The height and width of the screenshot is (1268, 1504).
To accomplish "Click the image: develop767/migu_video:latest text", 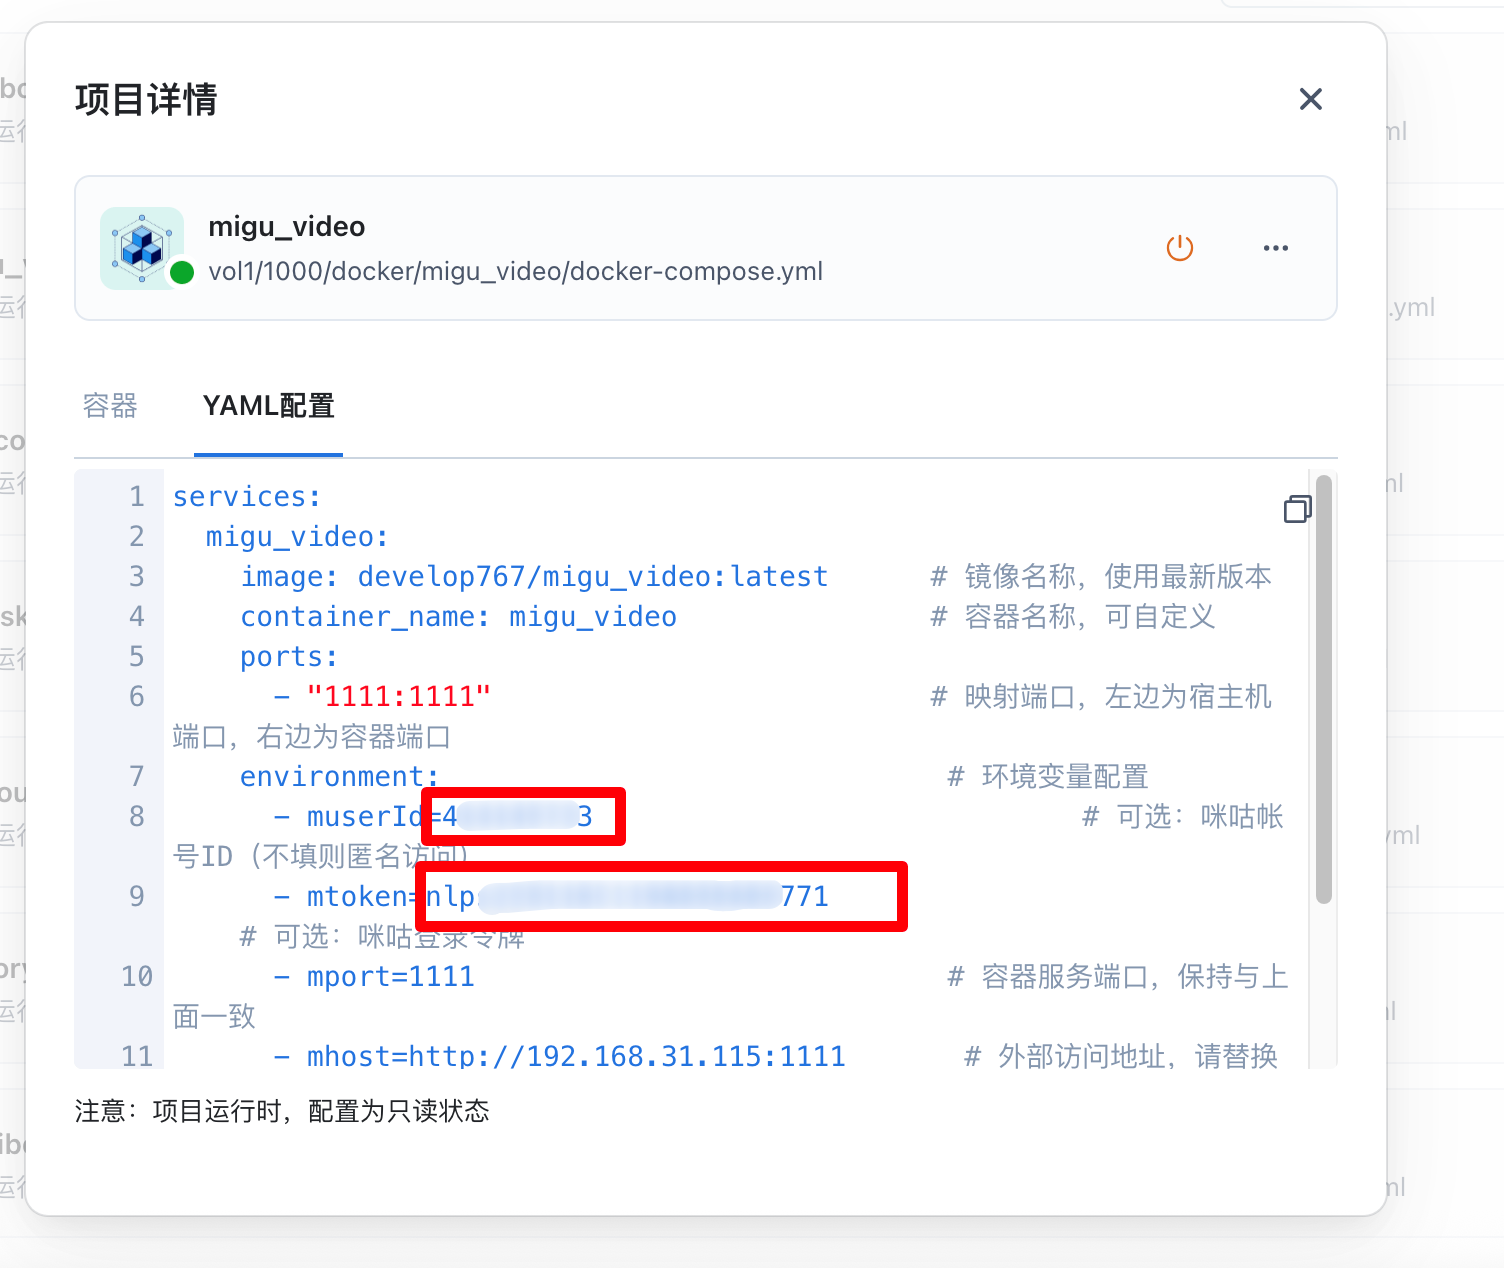I will pos(533,577).
